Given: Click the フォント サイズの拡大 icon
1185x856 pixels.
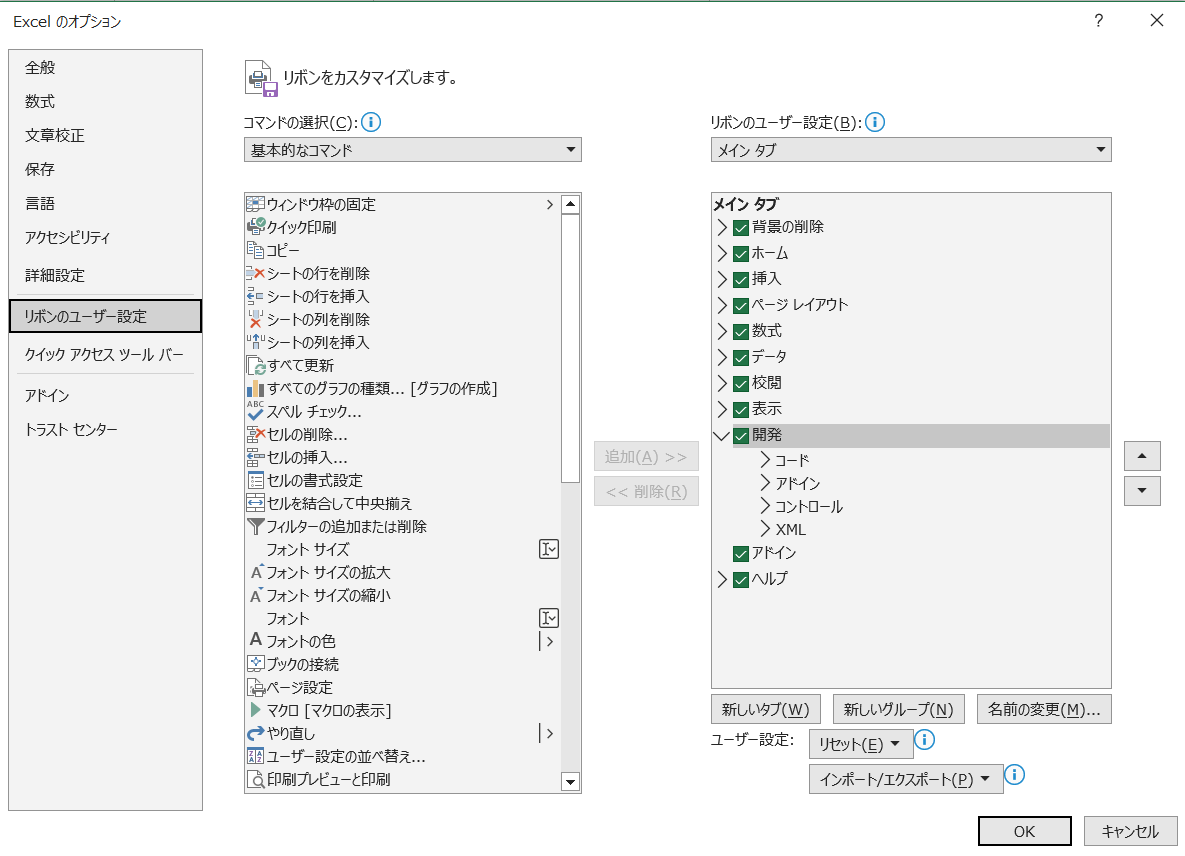Looking at the screenshot, I should click(256, 572).
